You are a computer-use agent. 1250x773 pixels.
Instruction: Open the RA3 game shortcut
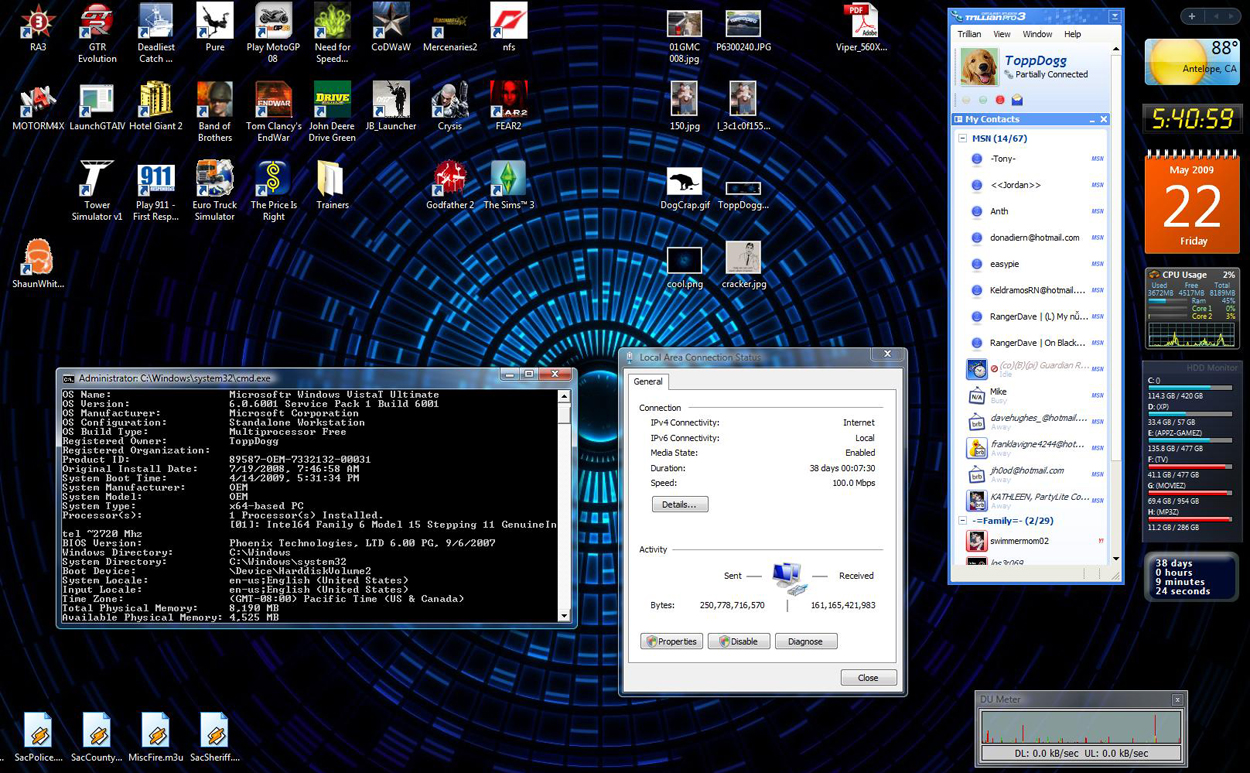(x=38, y=28)
